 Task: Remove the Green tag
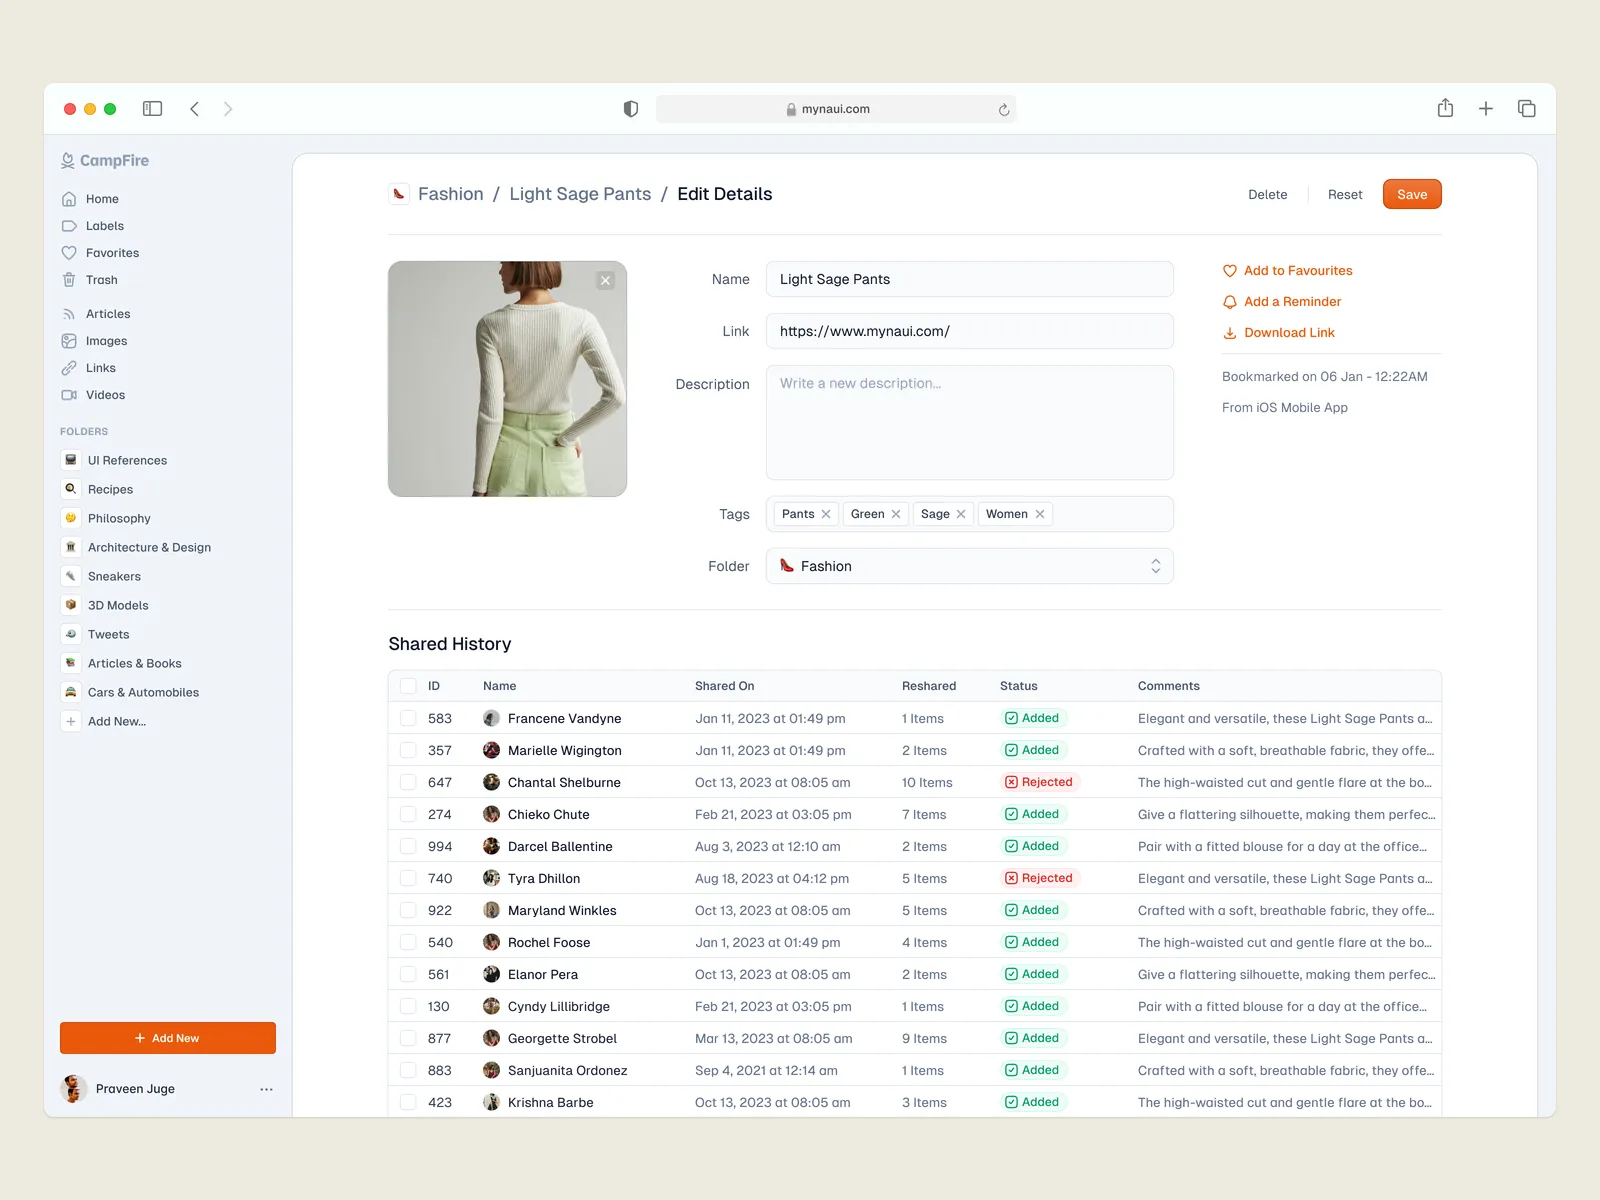pos(896,514)
